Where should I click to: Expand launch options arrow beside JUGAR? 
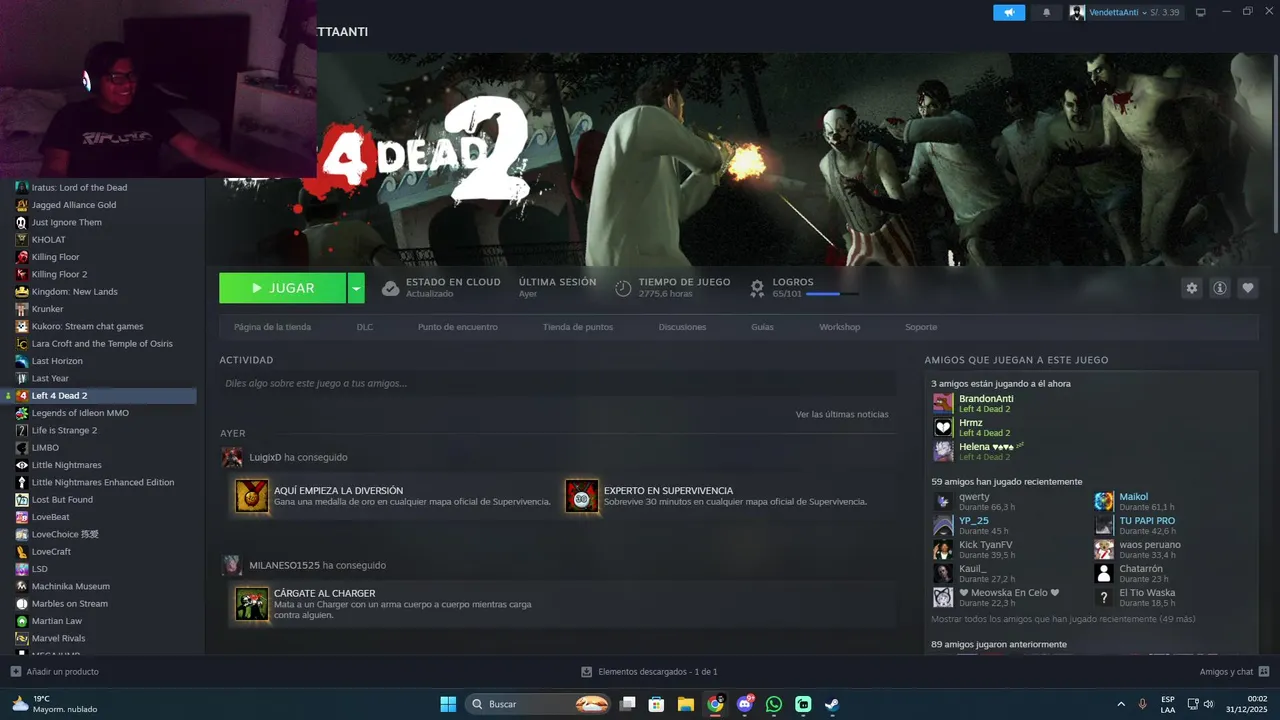coord(356,288)
